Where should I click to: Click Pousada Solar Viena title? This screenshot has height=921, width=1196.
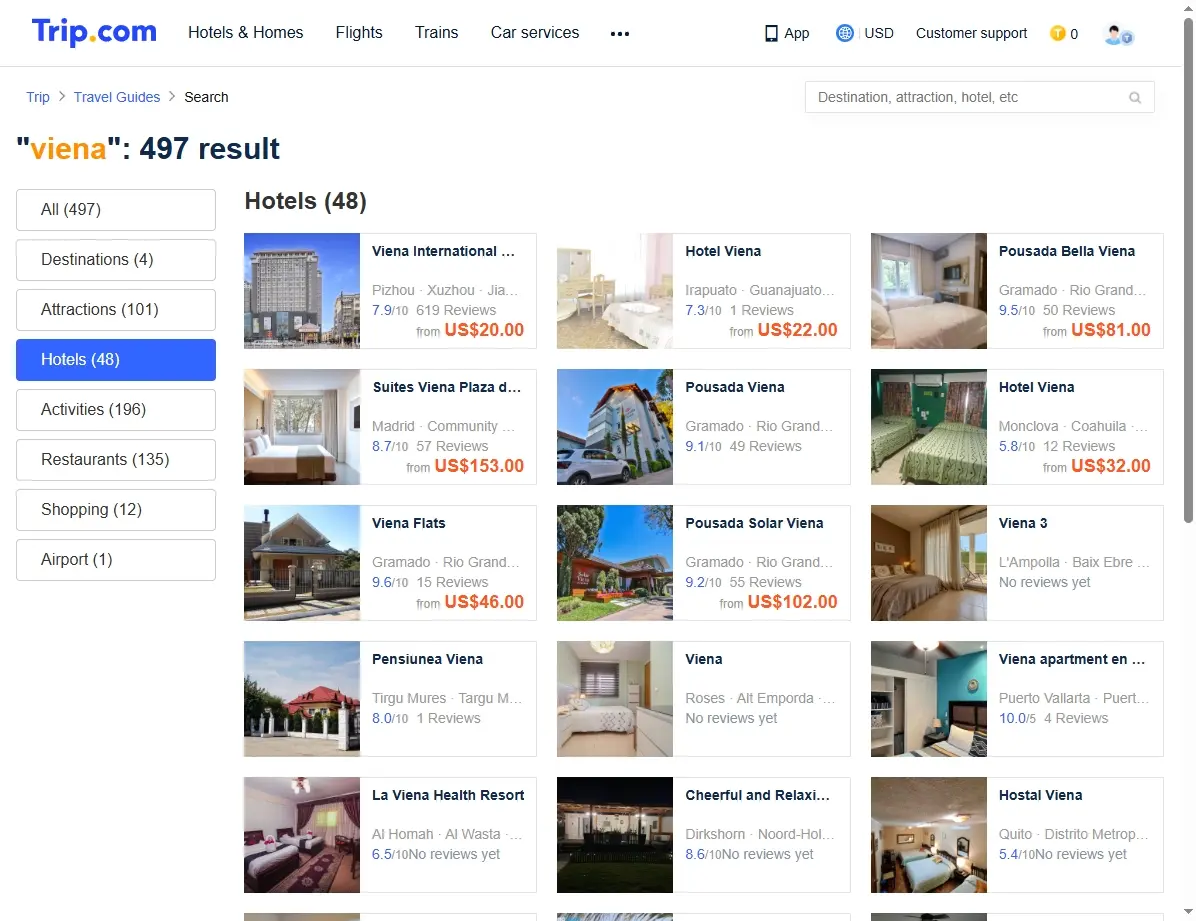point(754,523)
